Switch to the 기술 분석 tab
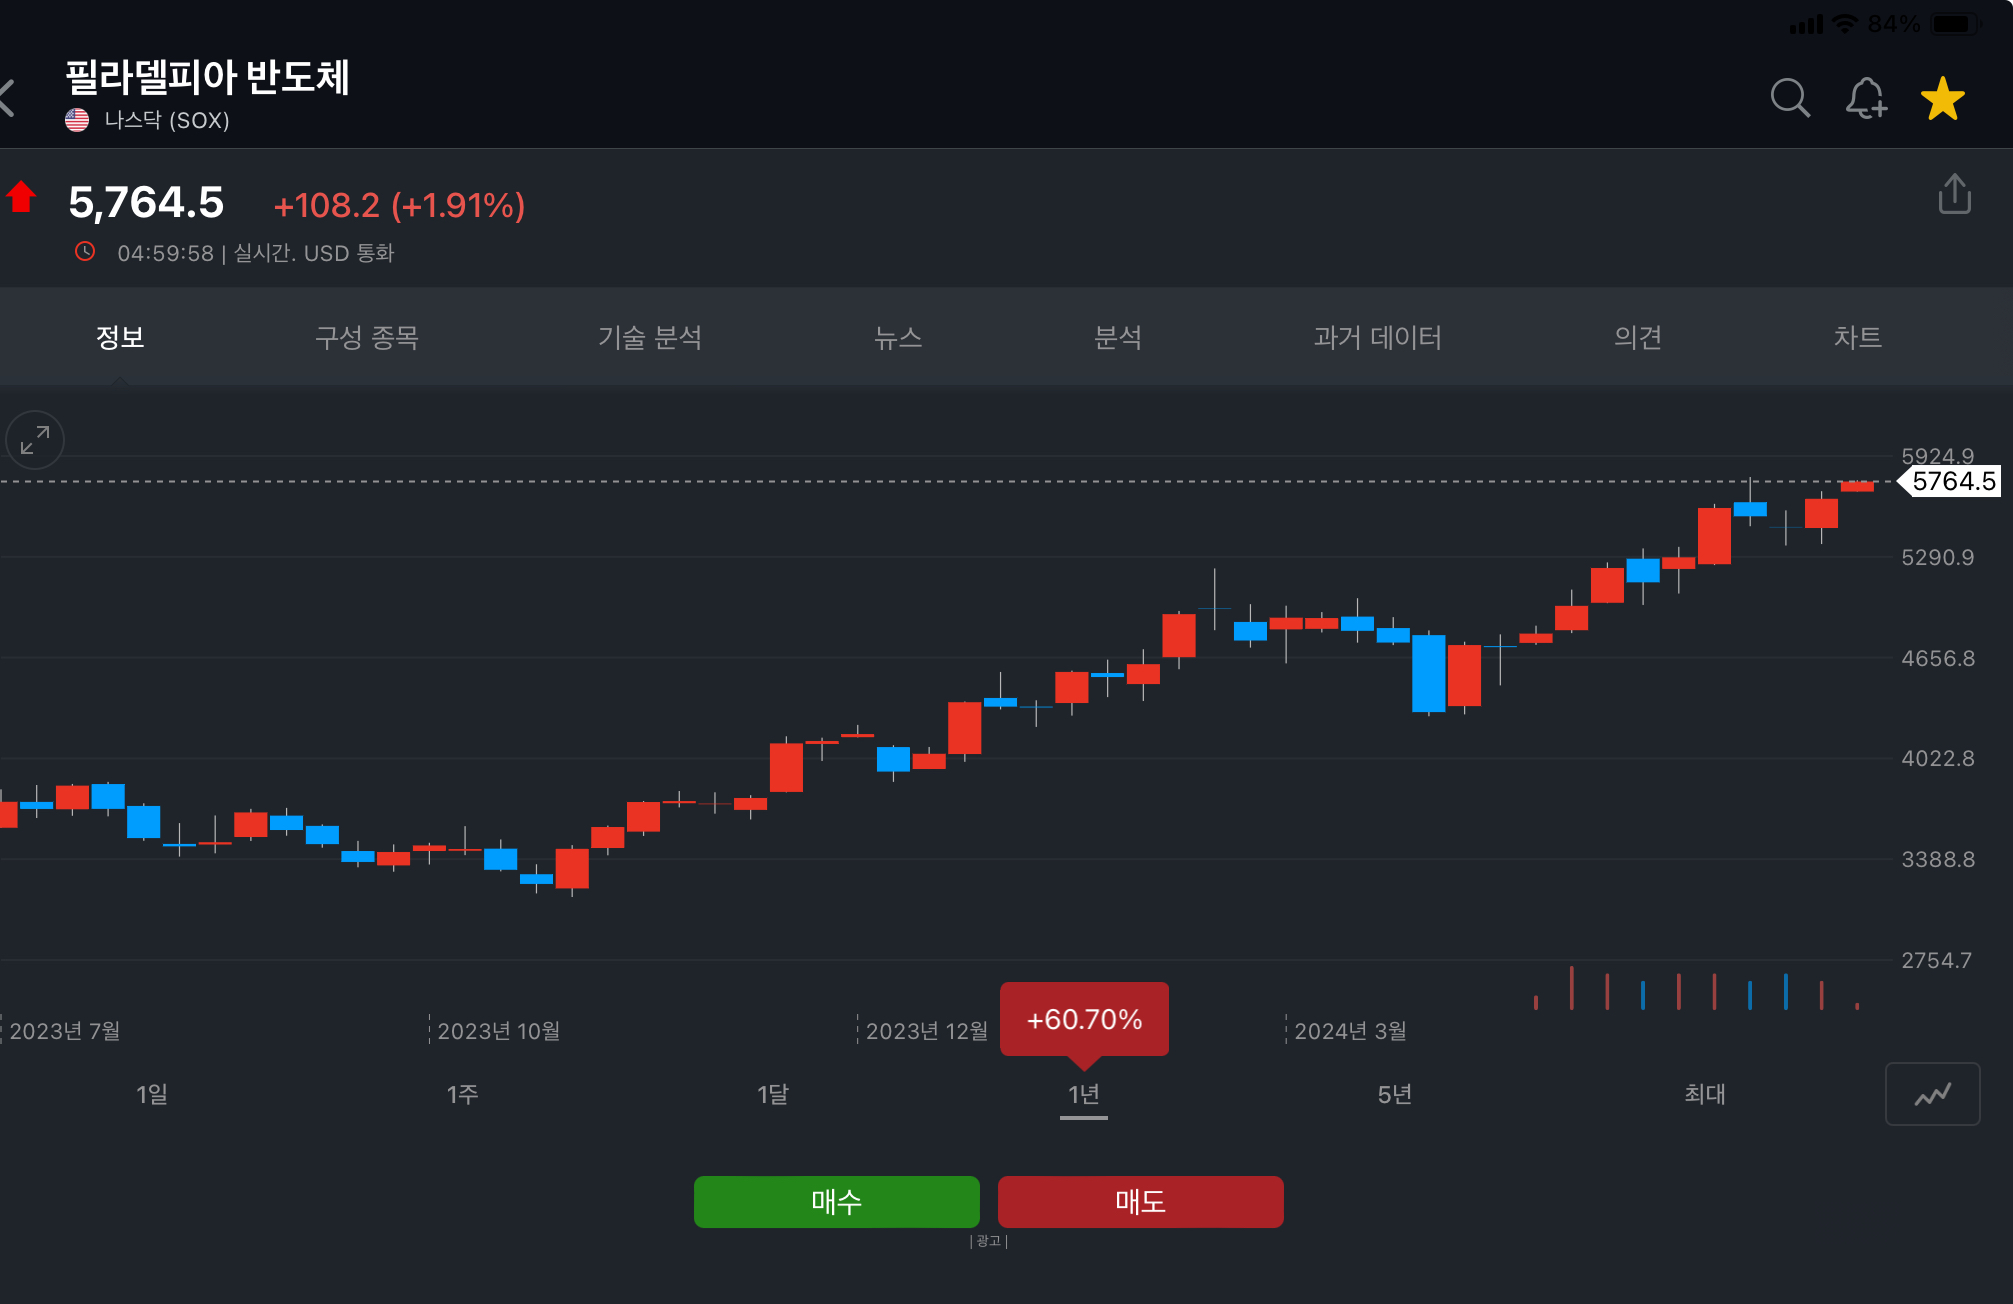The height and width of the screenshot is (1304, 2013). 650,337
